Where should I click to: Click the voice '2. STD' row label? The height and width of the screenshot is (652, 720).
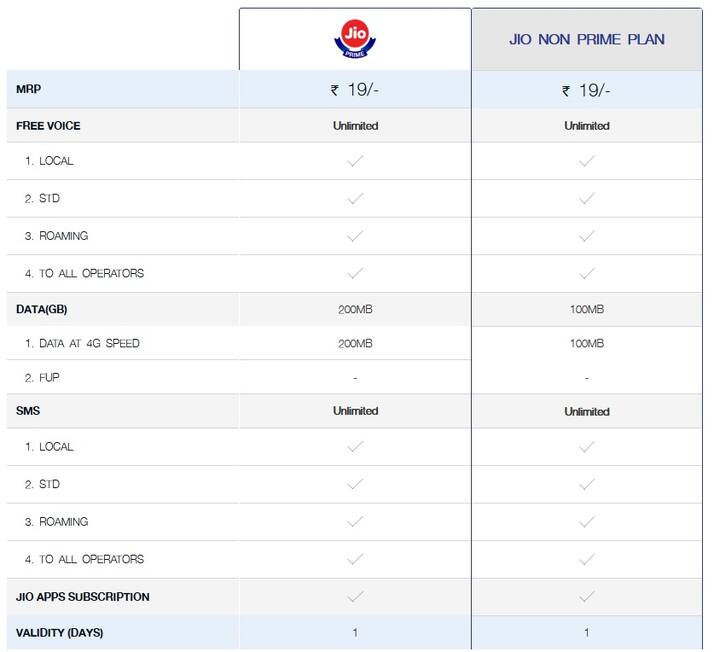click(x=42, y=198)
